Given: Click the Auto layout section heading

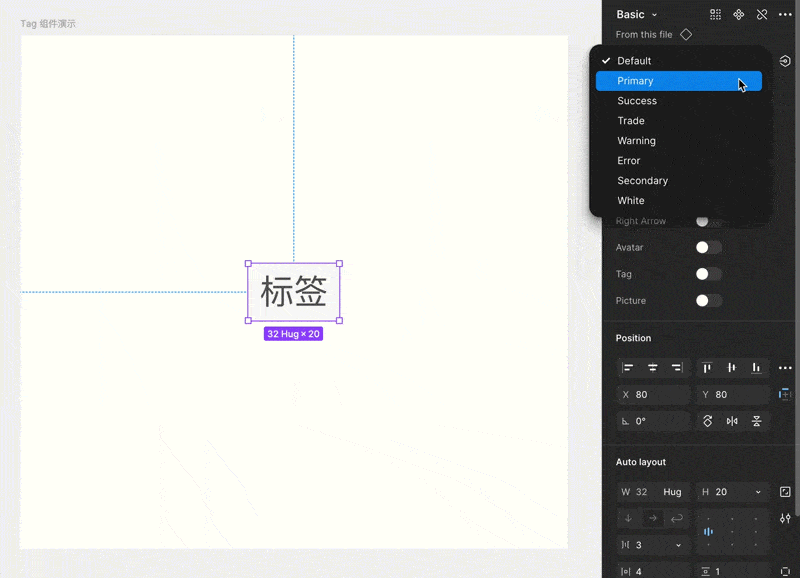Looking at the screenshot, I should (x=641, y=462).
